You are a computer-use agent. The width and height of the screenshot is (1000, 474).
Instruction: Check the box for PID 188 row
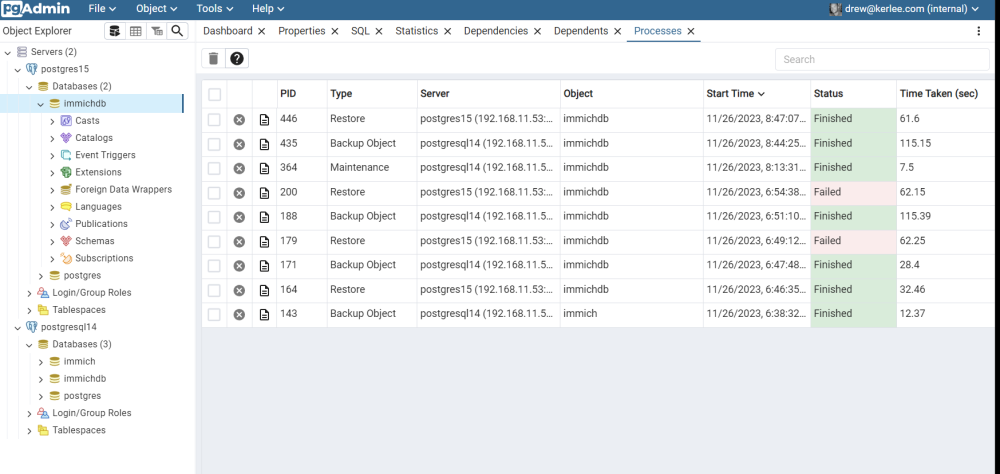214,216
